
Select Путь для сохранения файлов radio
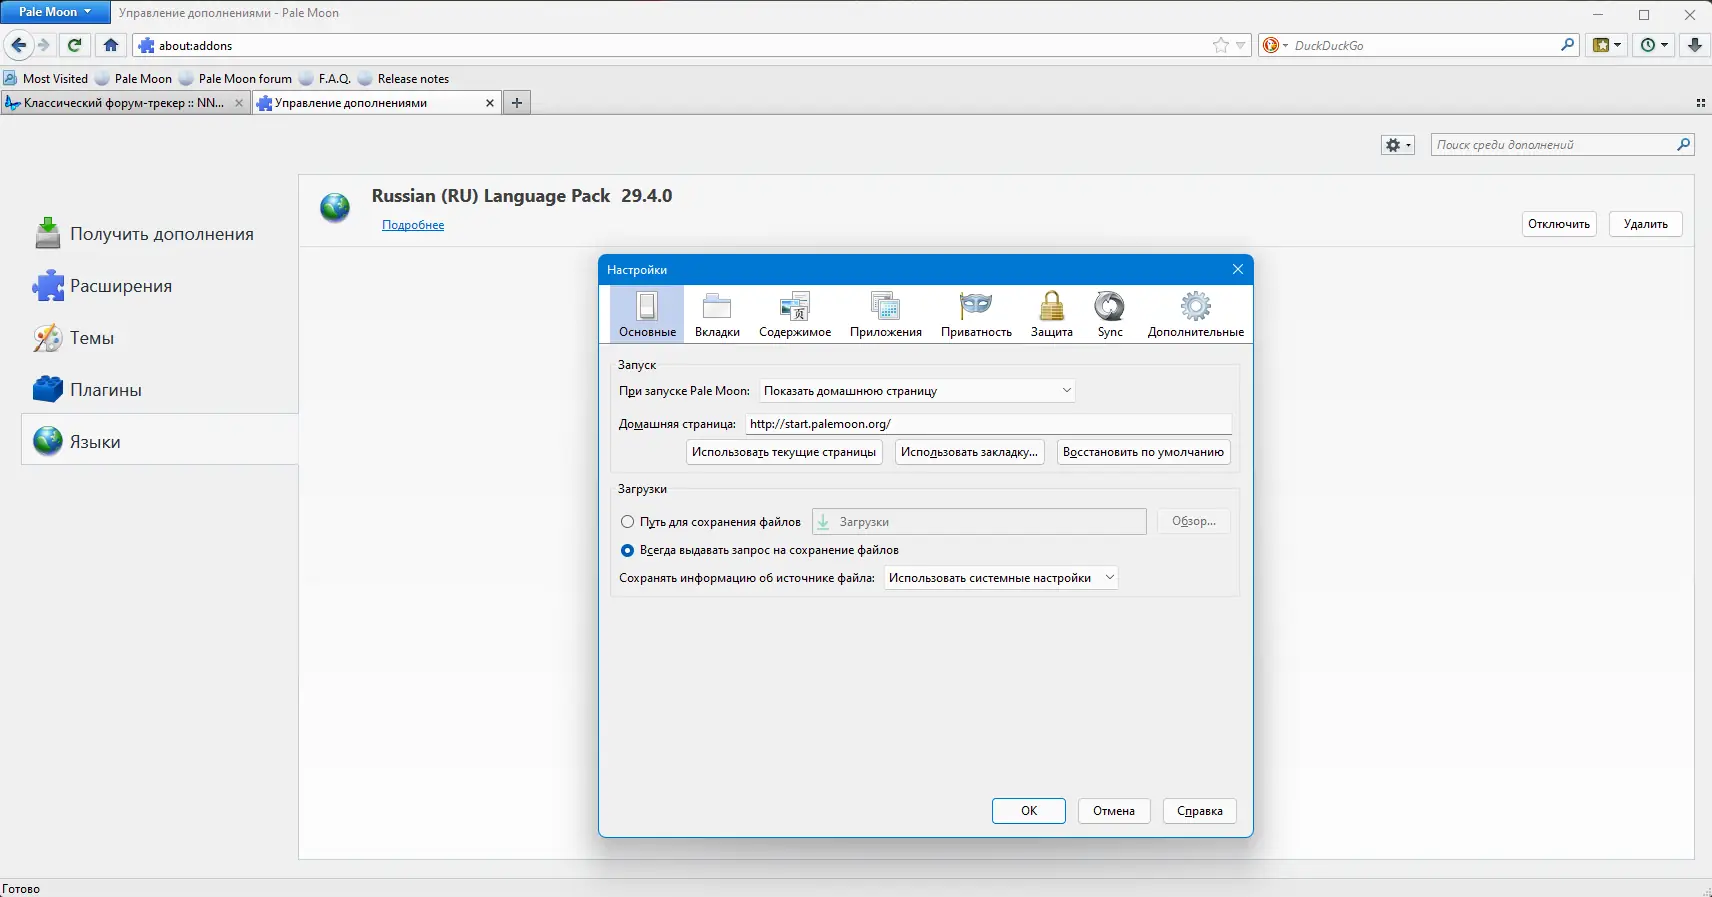coord(627,521)
